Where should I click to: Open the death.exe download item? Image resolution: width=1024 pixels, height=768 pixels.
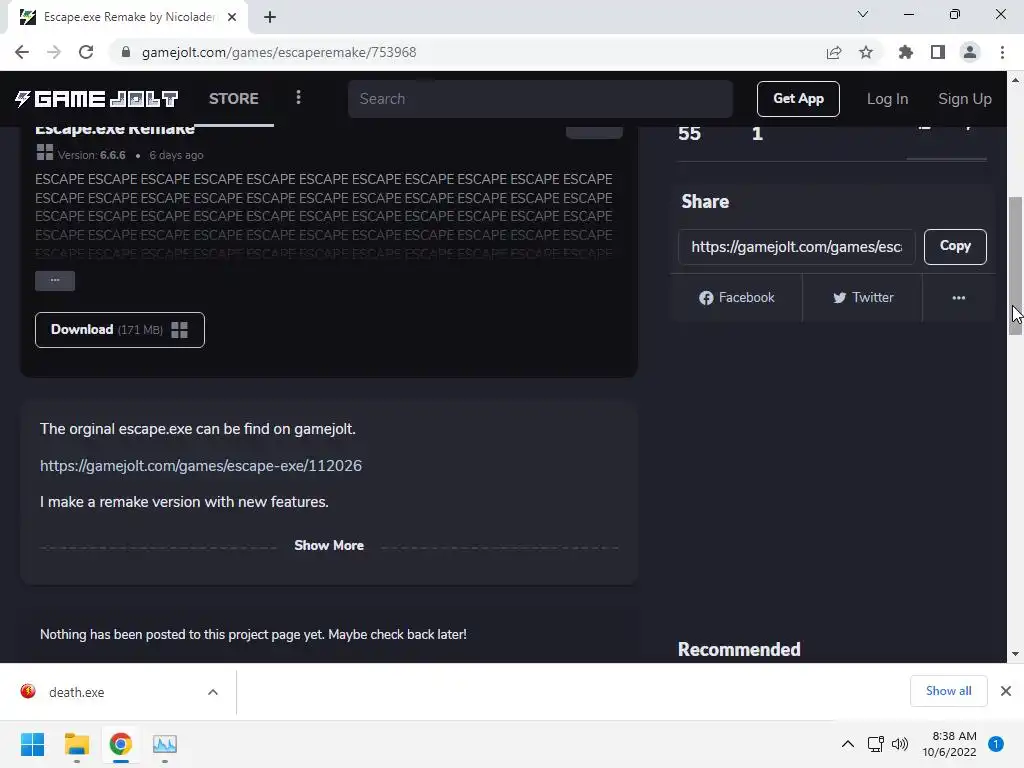tap(76, 692)
